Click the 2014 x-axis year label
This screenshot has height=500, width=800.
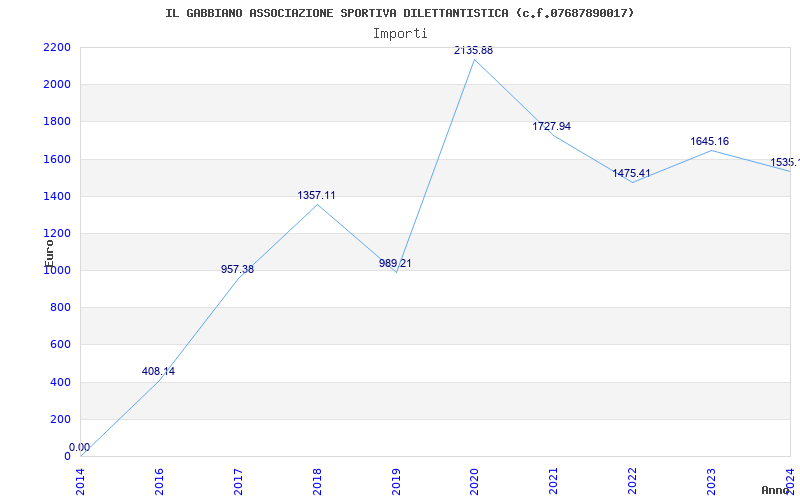(80, 481)
